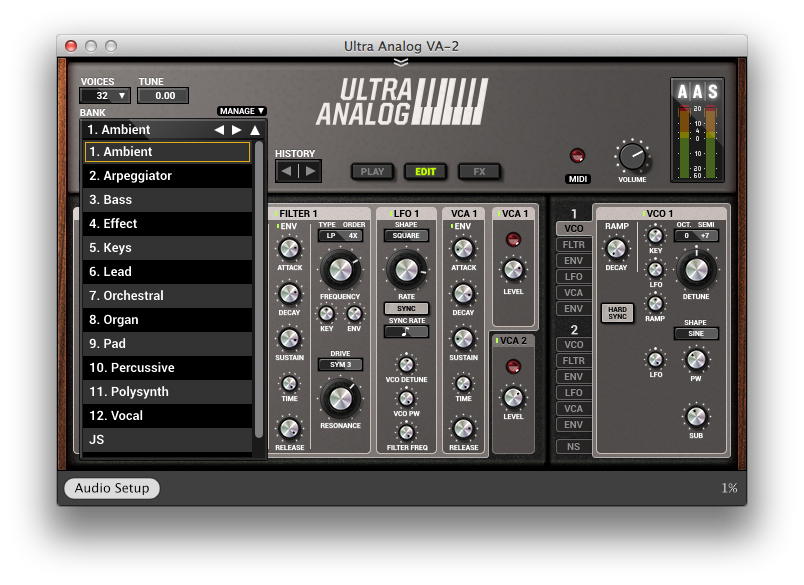Open the VCO 1 shape Sine selector
The width and height of the screenshot is (804, 585).
click(696, 333)
